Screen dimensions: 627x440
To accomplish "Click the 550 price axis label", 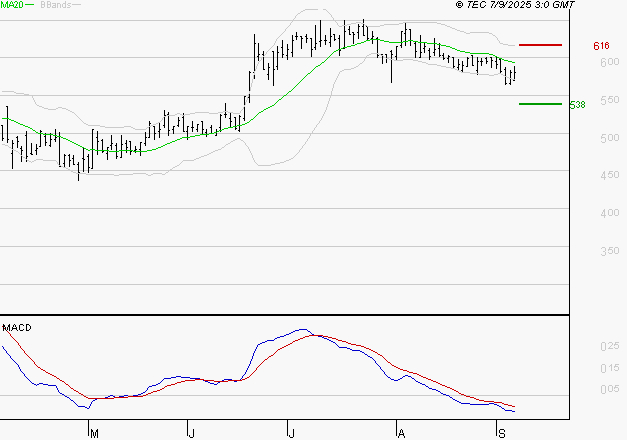I will [x=610, y=100].
